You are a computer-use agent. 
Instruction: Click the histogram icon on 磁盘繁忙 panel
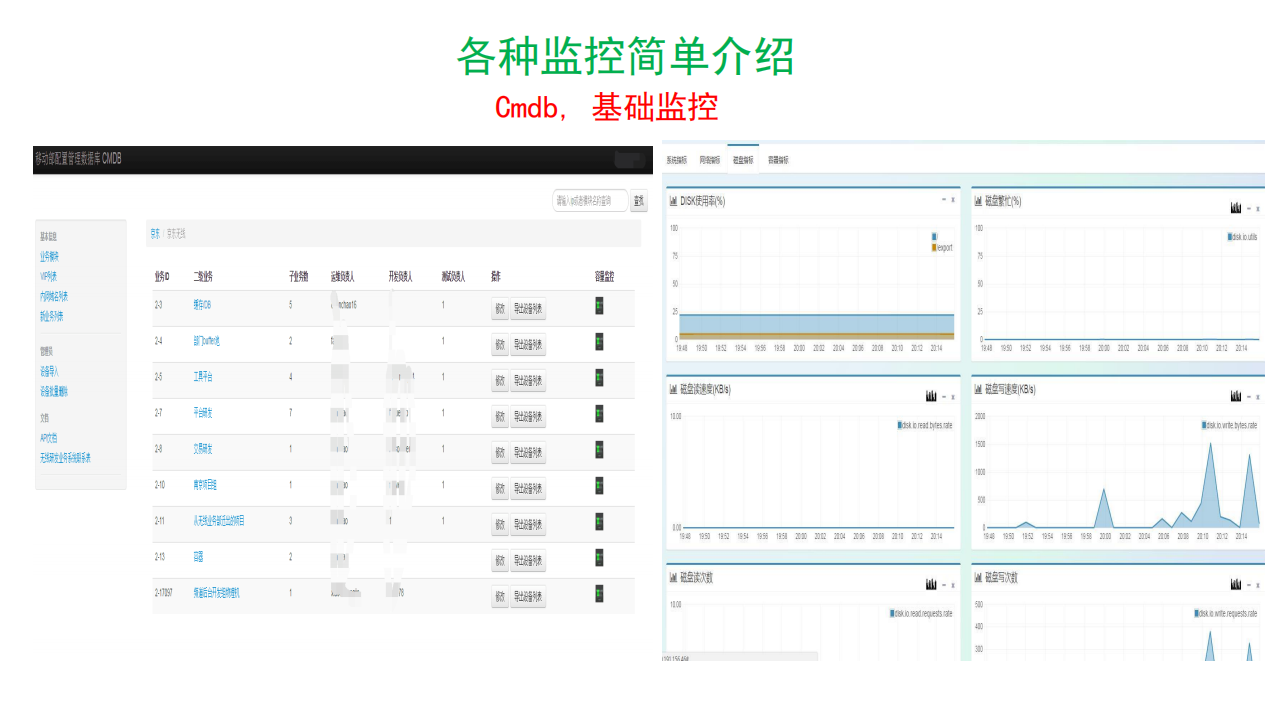click(1237, 208)
